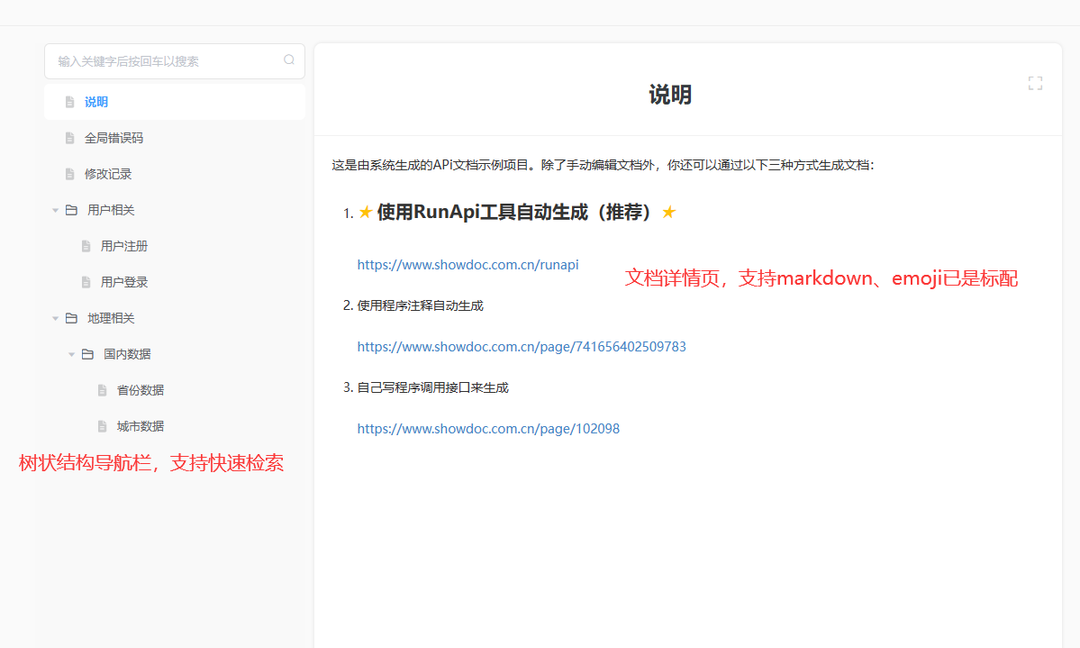Open the link ending in 102098
1080x648 pixels.
click(x=488, y=428)
